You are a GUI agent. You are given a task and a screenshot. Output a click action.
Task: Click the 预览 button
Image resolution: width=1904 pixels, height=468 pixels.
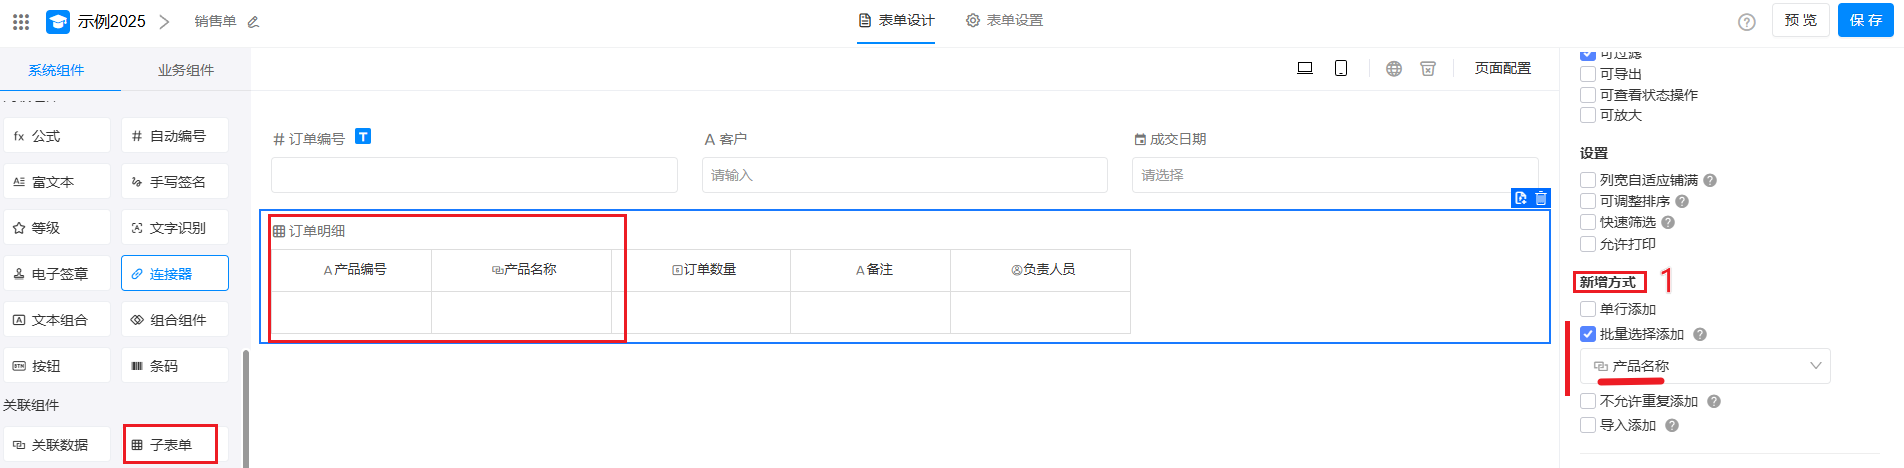pyautogui.click(x=1800, y=20)
